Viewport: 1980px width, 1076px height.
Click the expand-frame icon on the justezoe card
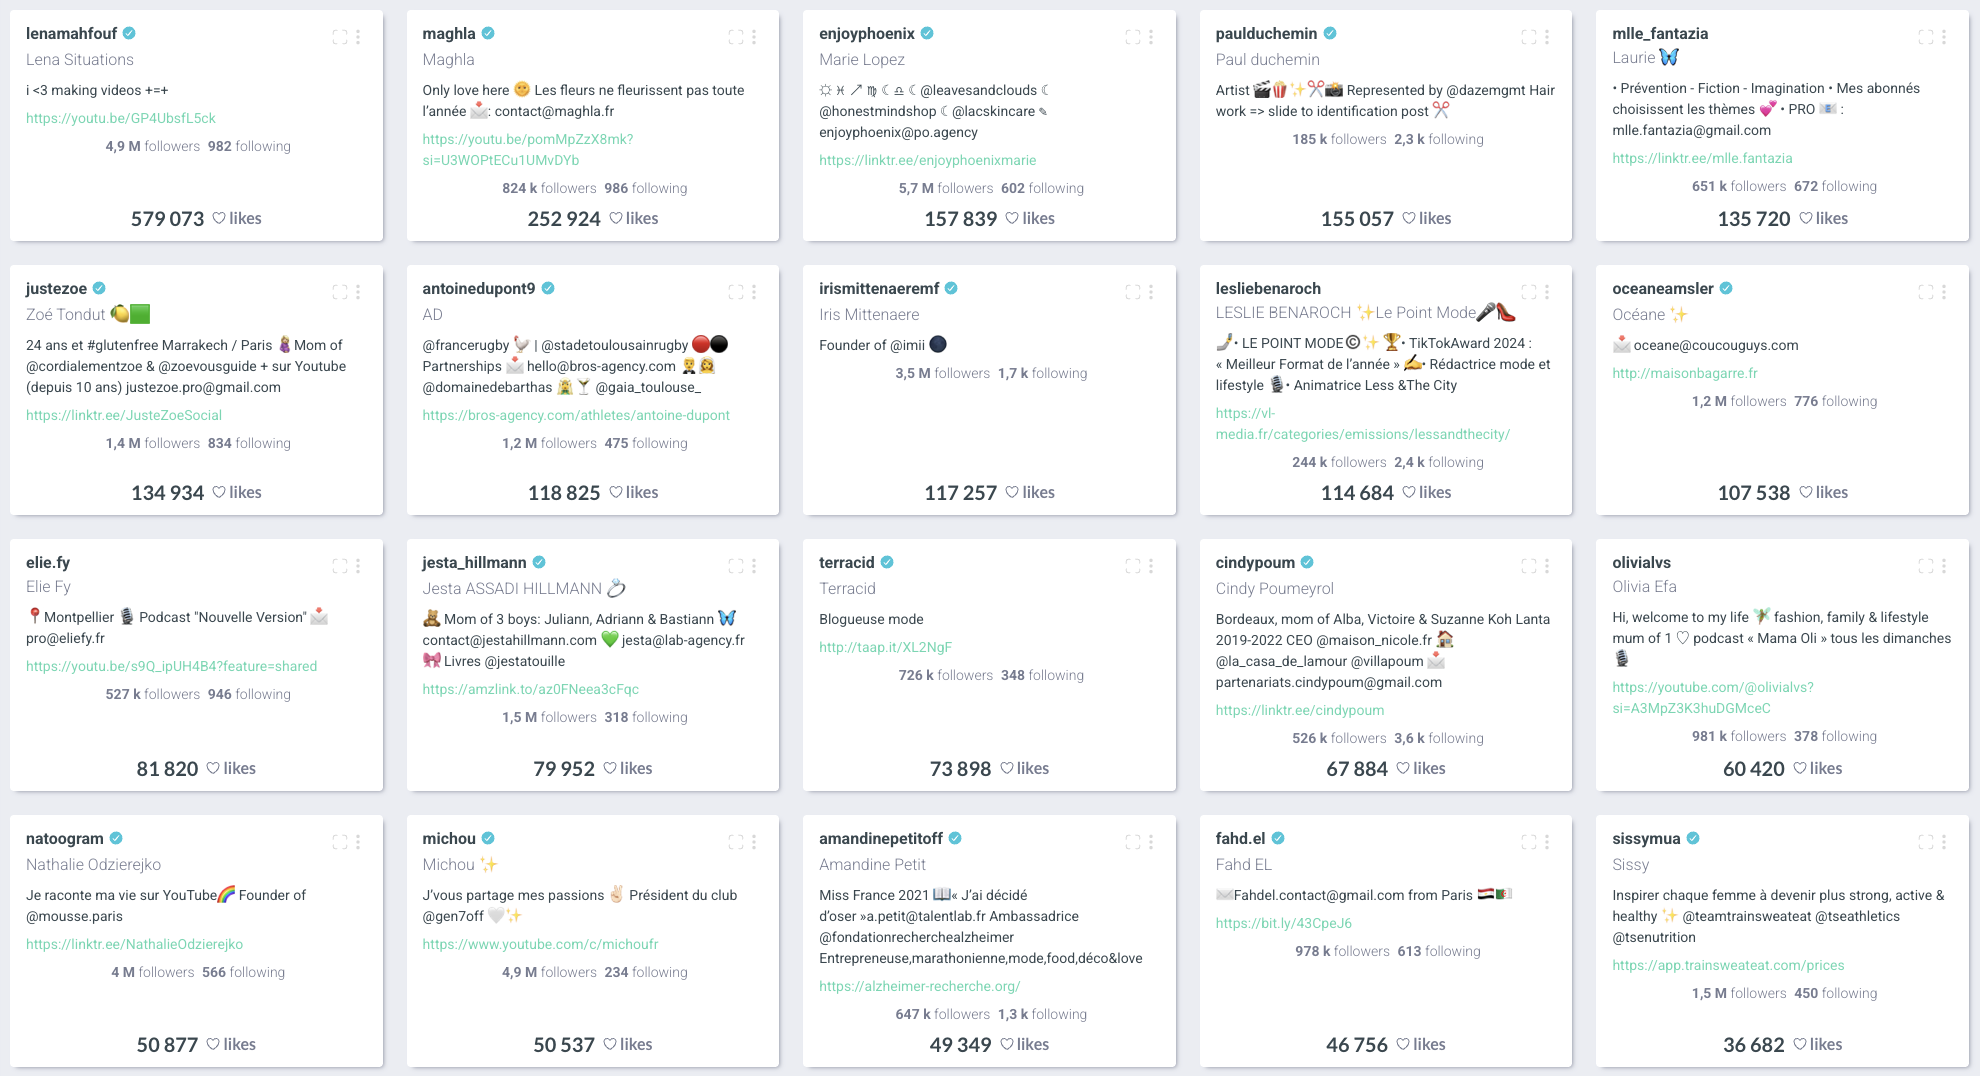point(340,292)
